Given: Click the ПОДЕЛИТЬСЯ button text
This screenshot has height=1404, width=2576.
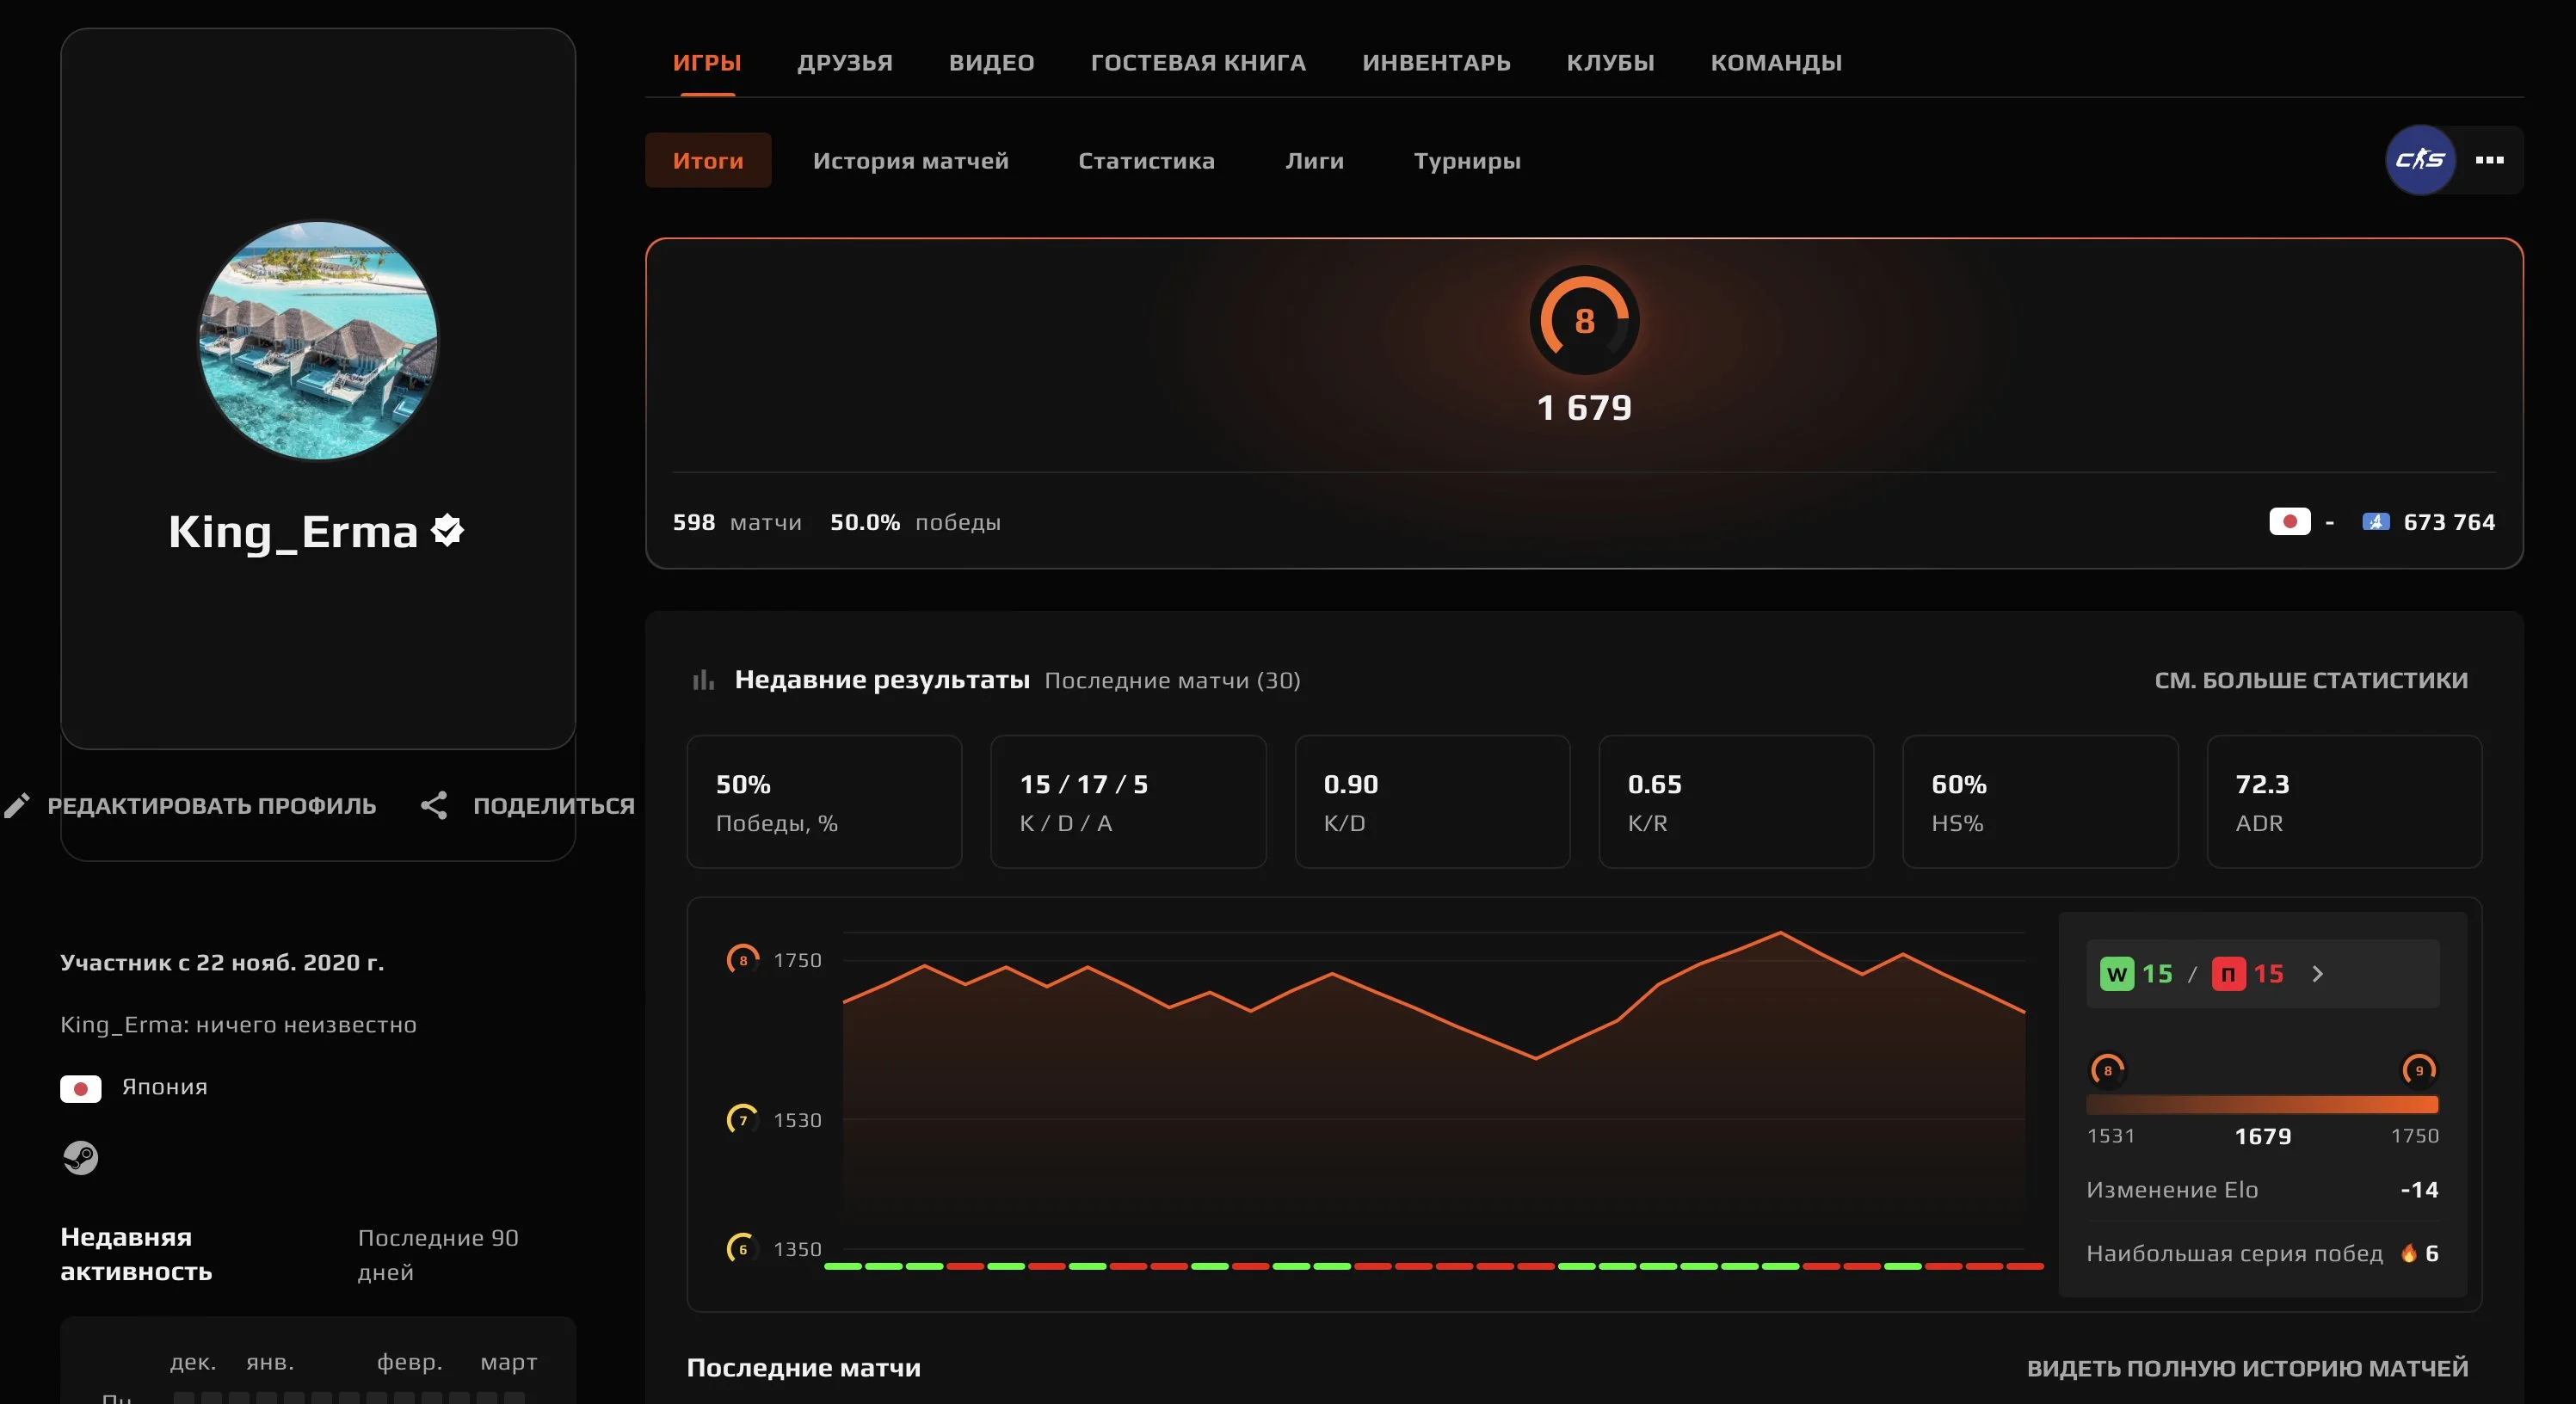Looking at the screenshot, I should click(553, 806).
